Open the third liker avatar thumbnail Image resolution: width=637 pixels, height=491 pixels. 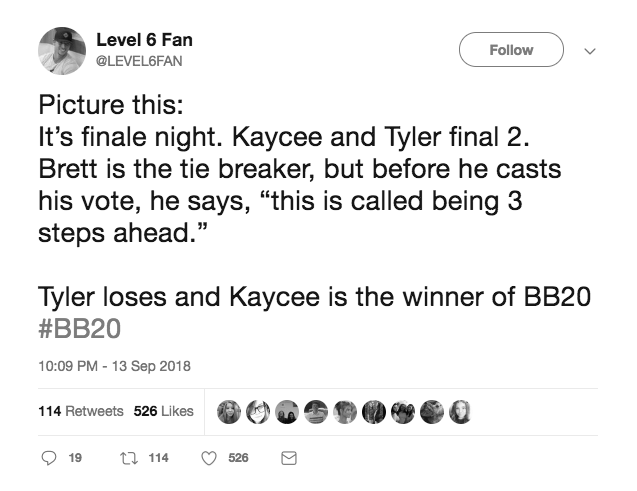tap(287, 412)
